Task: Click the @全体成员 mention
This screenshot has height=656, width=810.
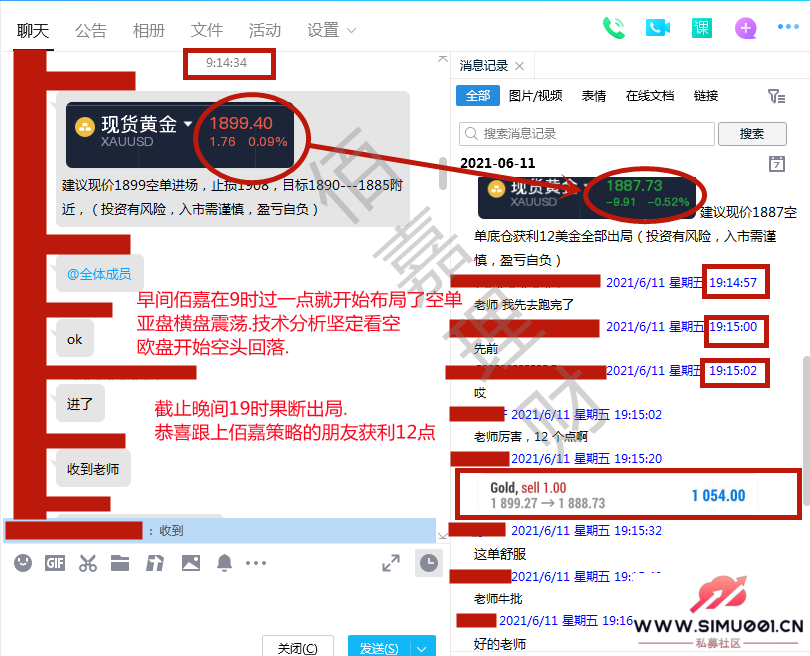Action: [x=99, y=274]
